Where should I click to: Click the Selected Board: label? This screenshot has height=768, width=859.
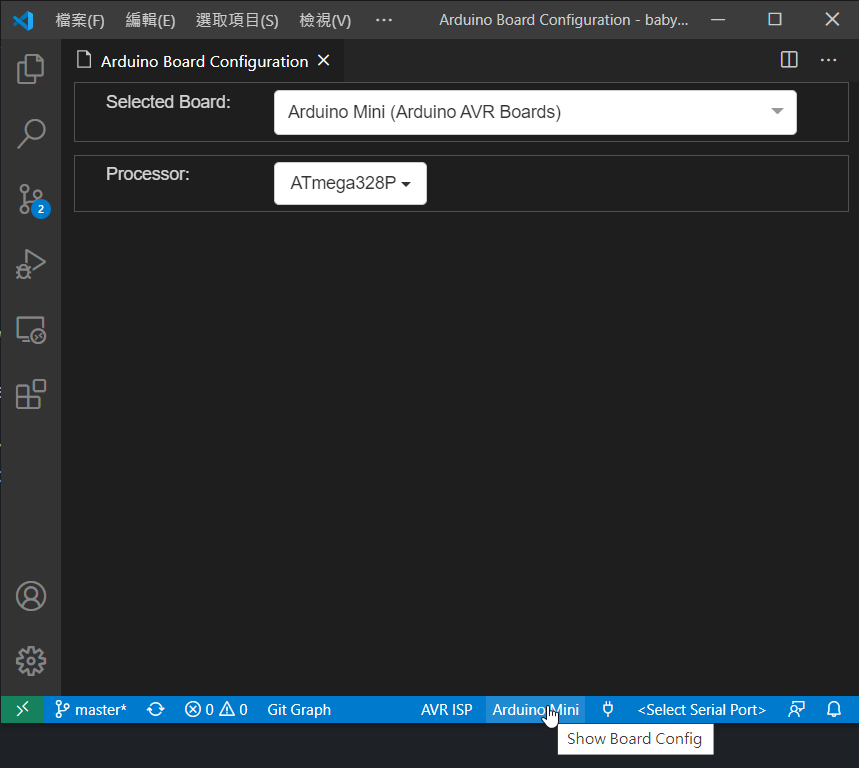[168, 102]
